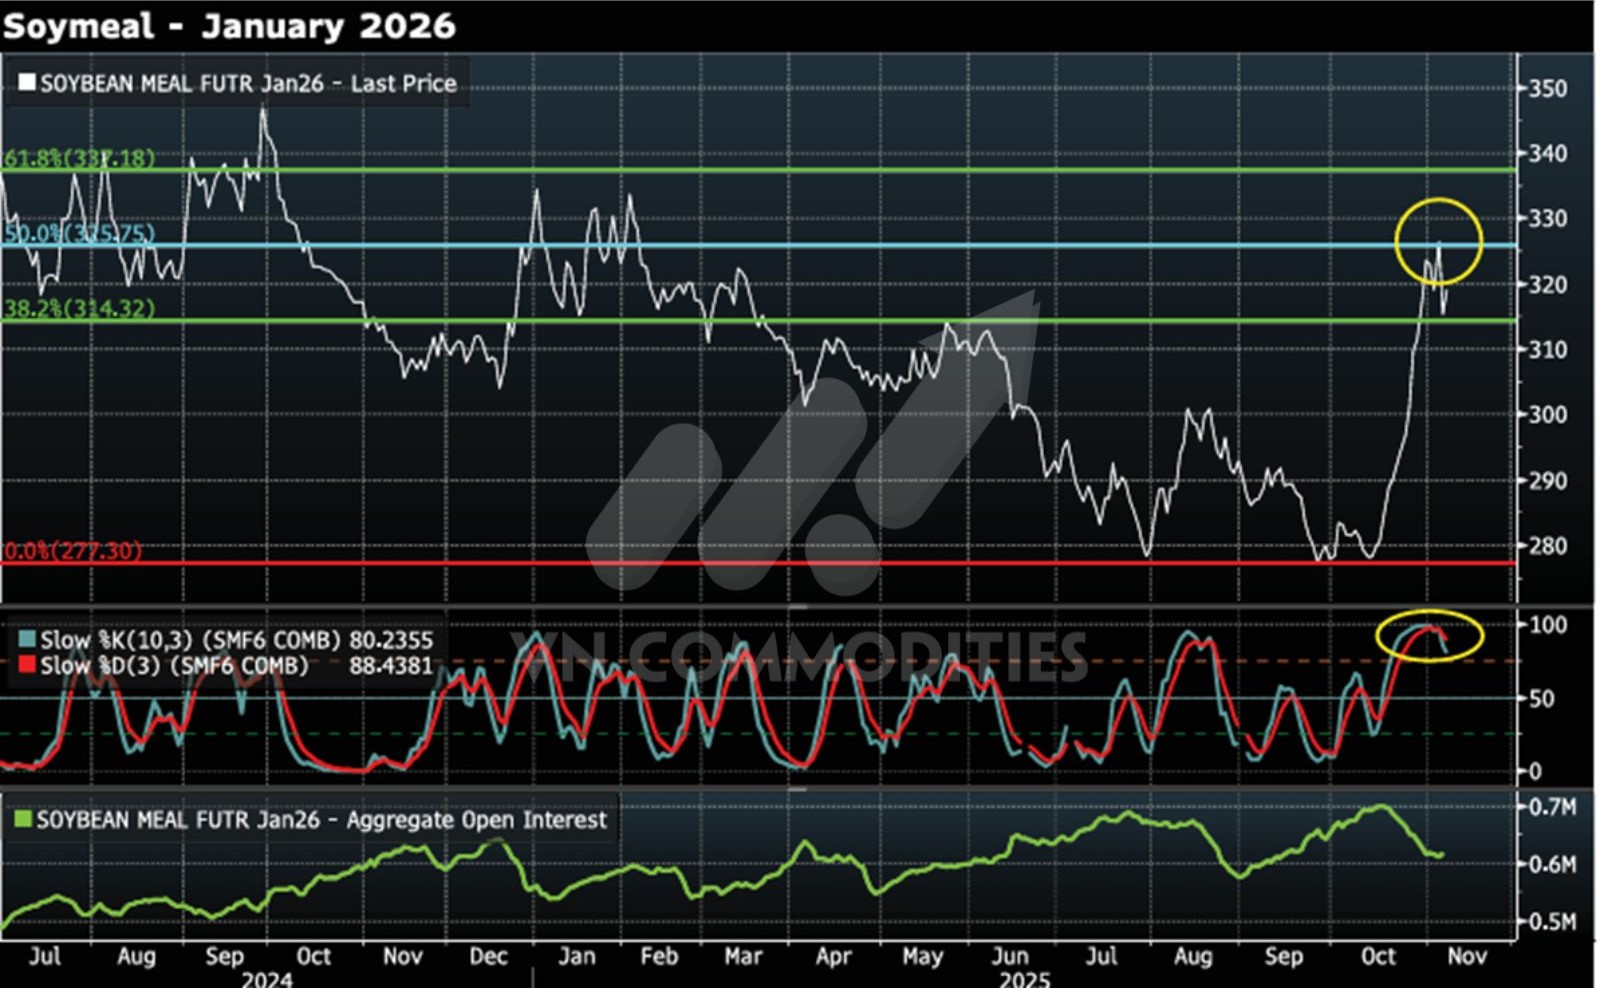Click the teal Slow %K legend swatch
Image resolution: width=1600 pixels, height=988 pixels.
[x=27, y=640]
